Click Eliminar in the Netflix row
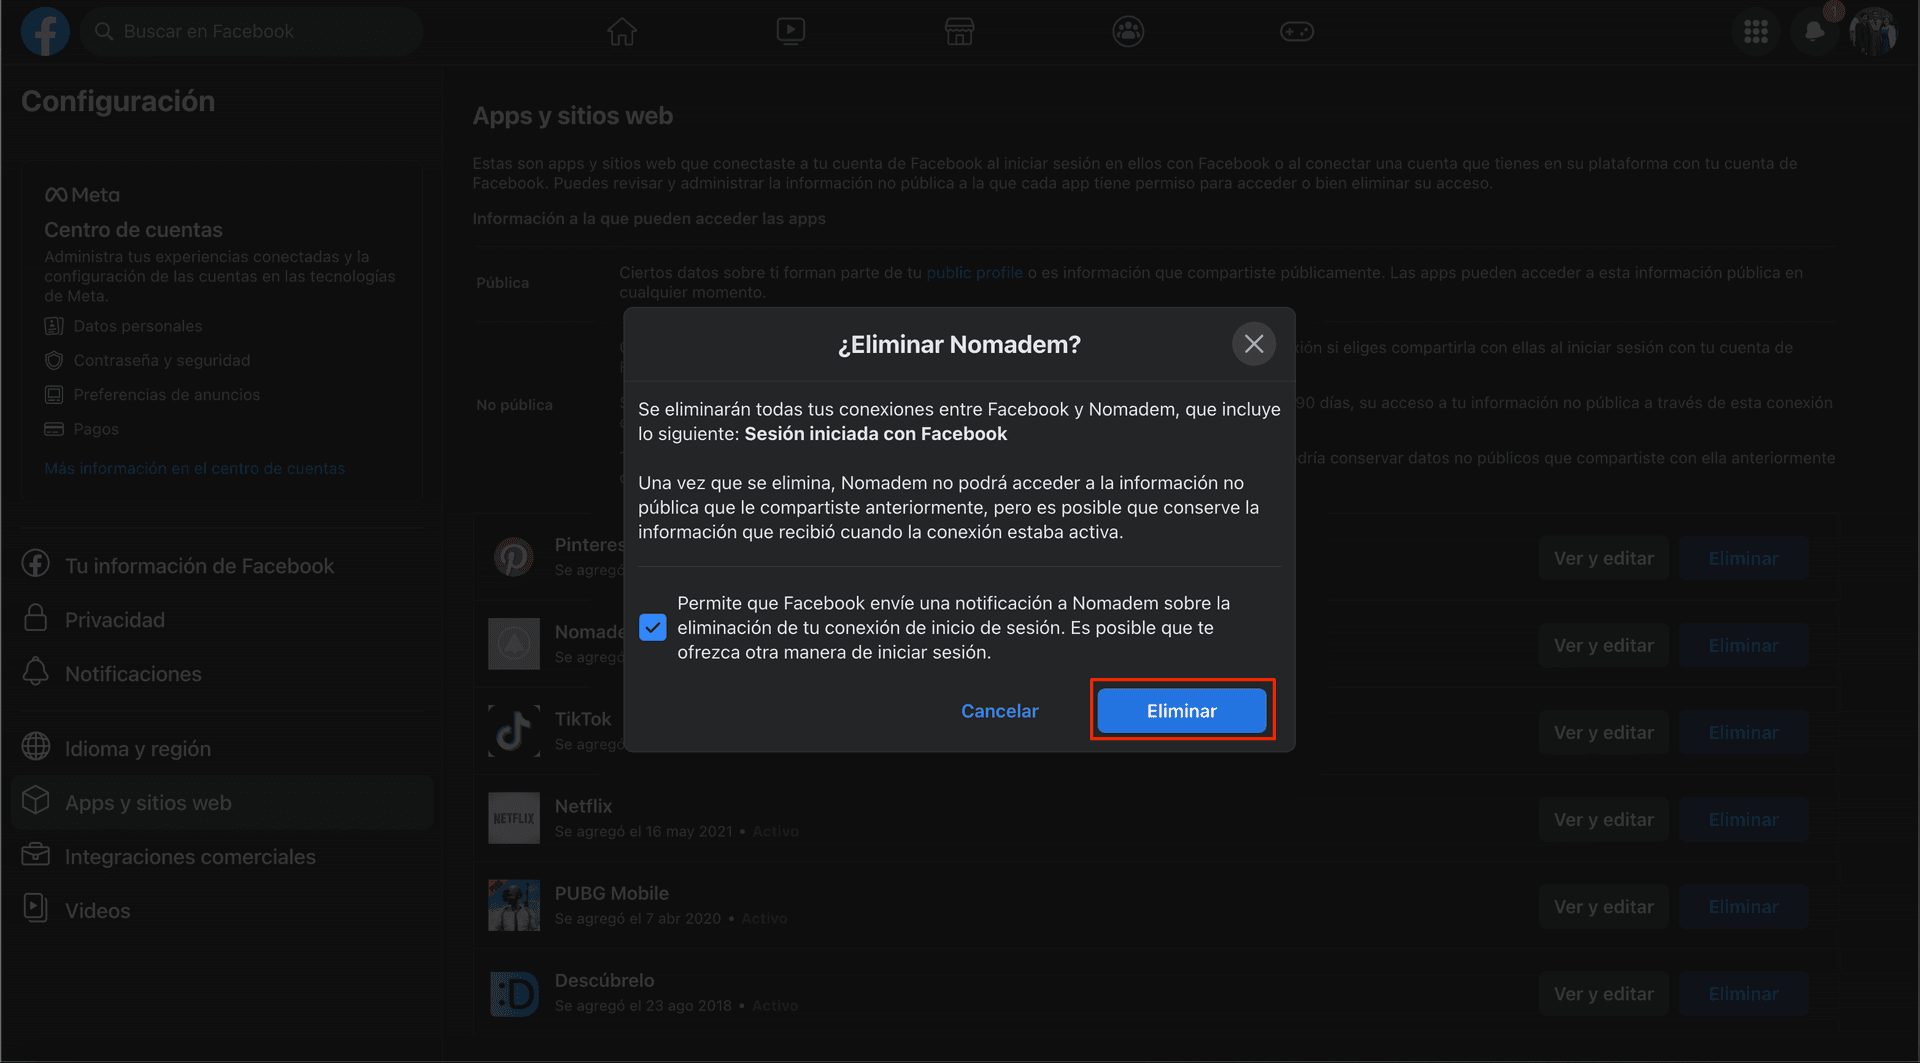The image size is (1920, 1063). pos(1743,819)
